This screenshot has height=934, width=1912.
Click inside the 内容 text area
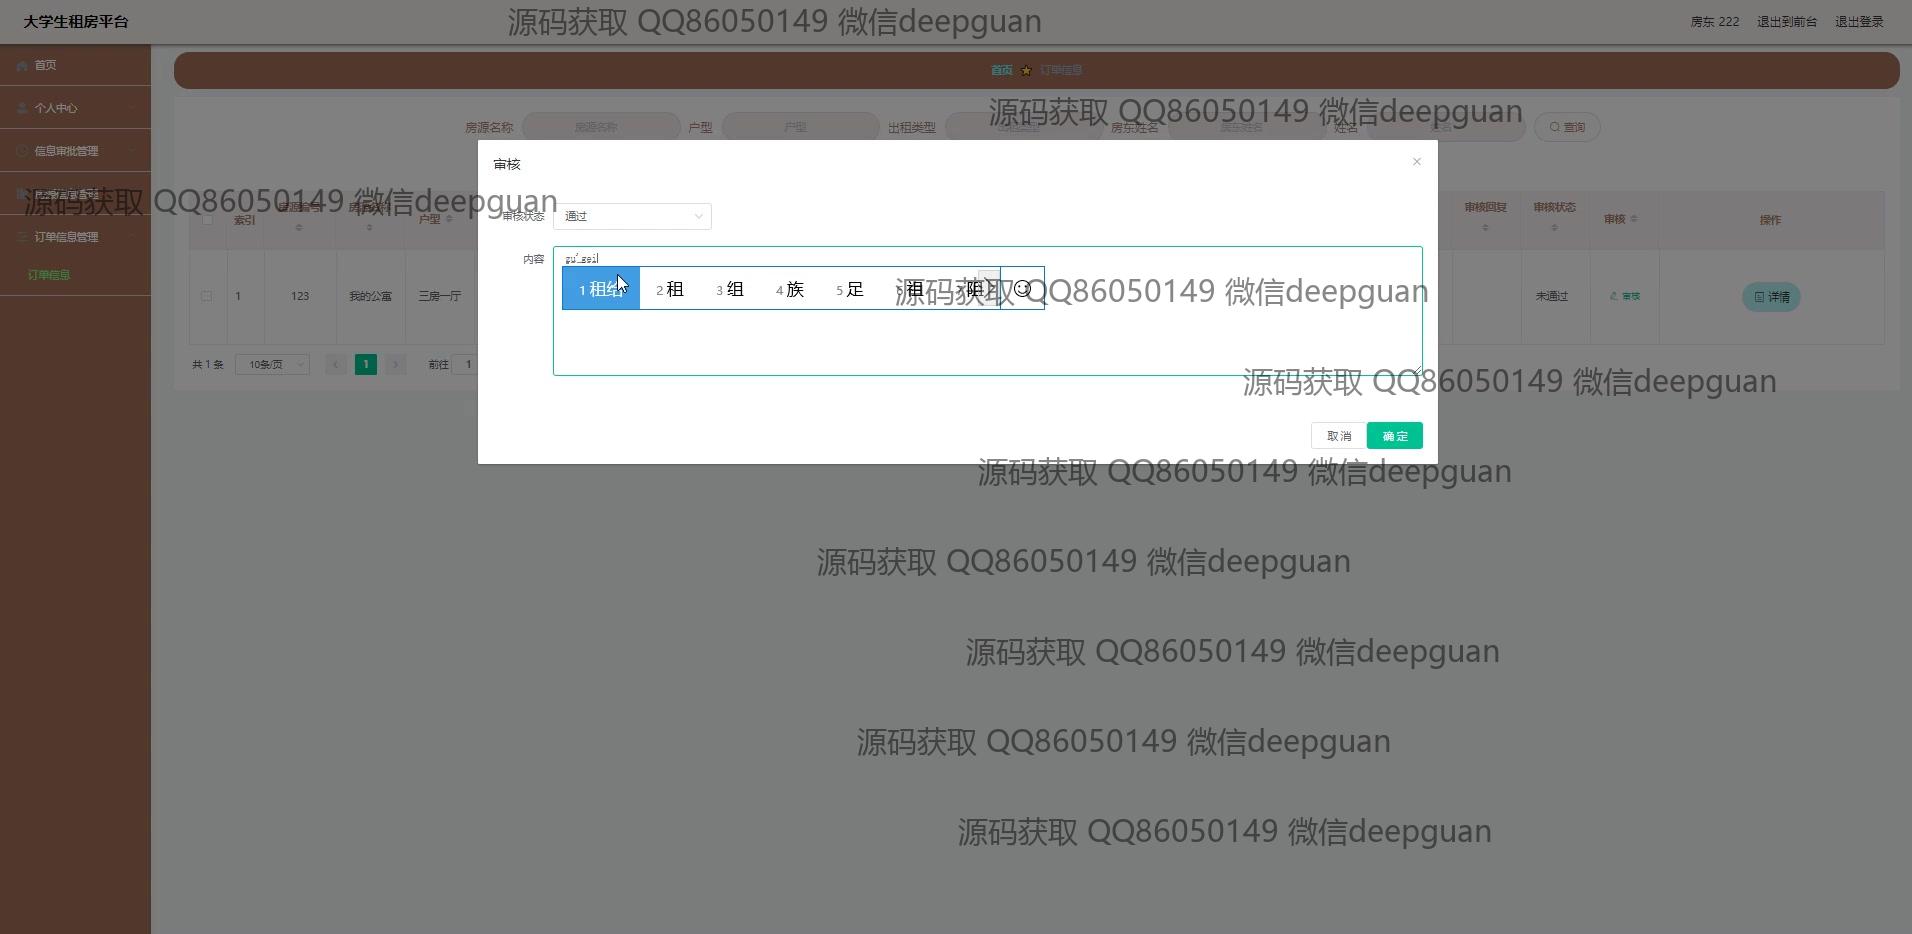[987, 311]
